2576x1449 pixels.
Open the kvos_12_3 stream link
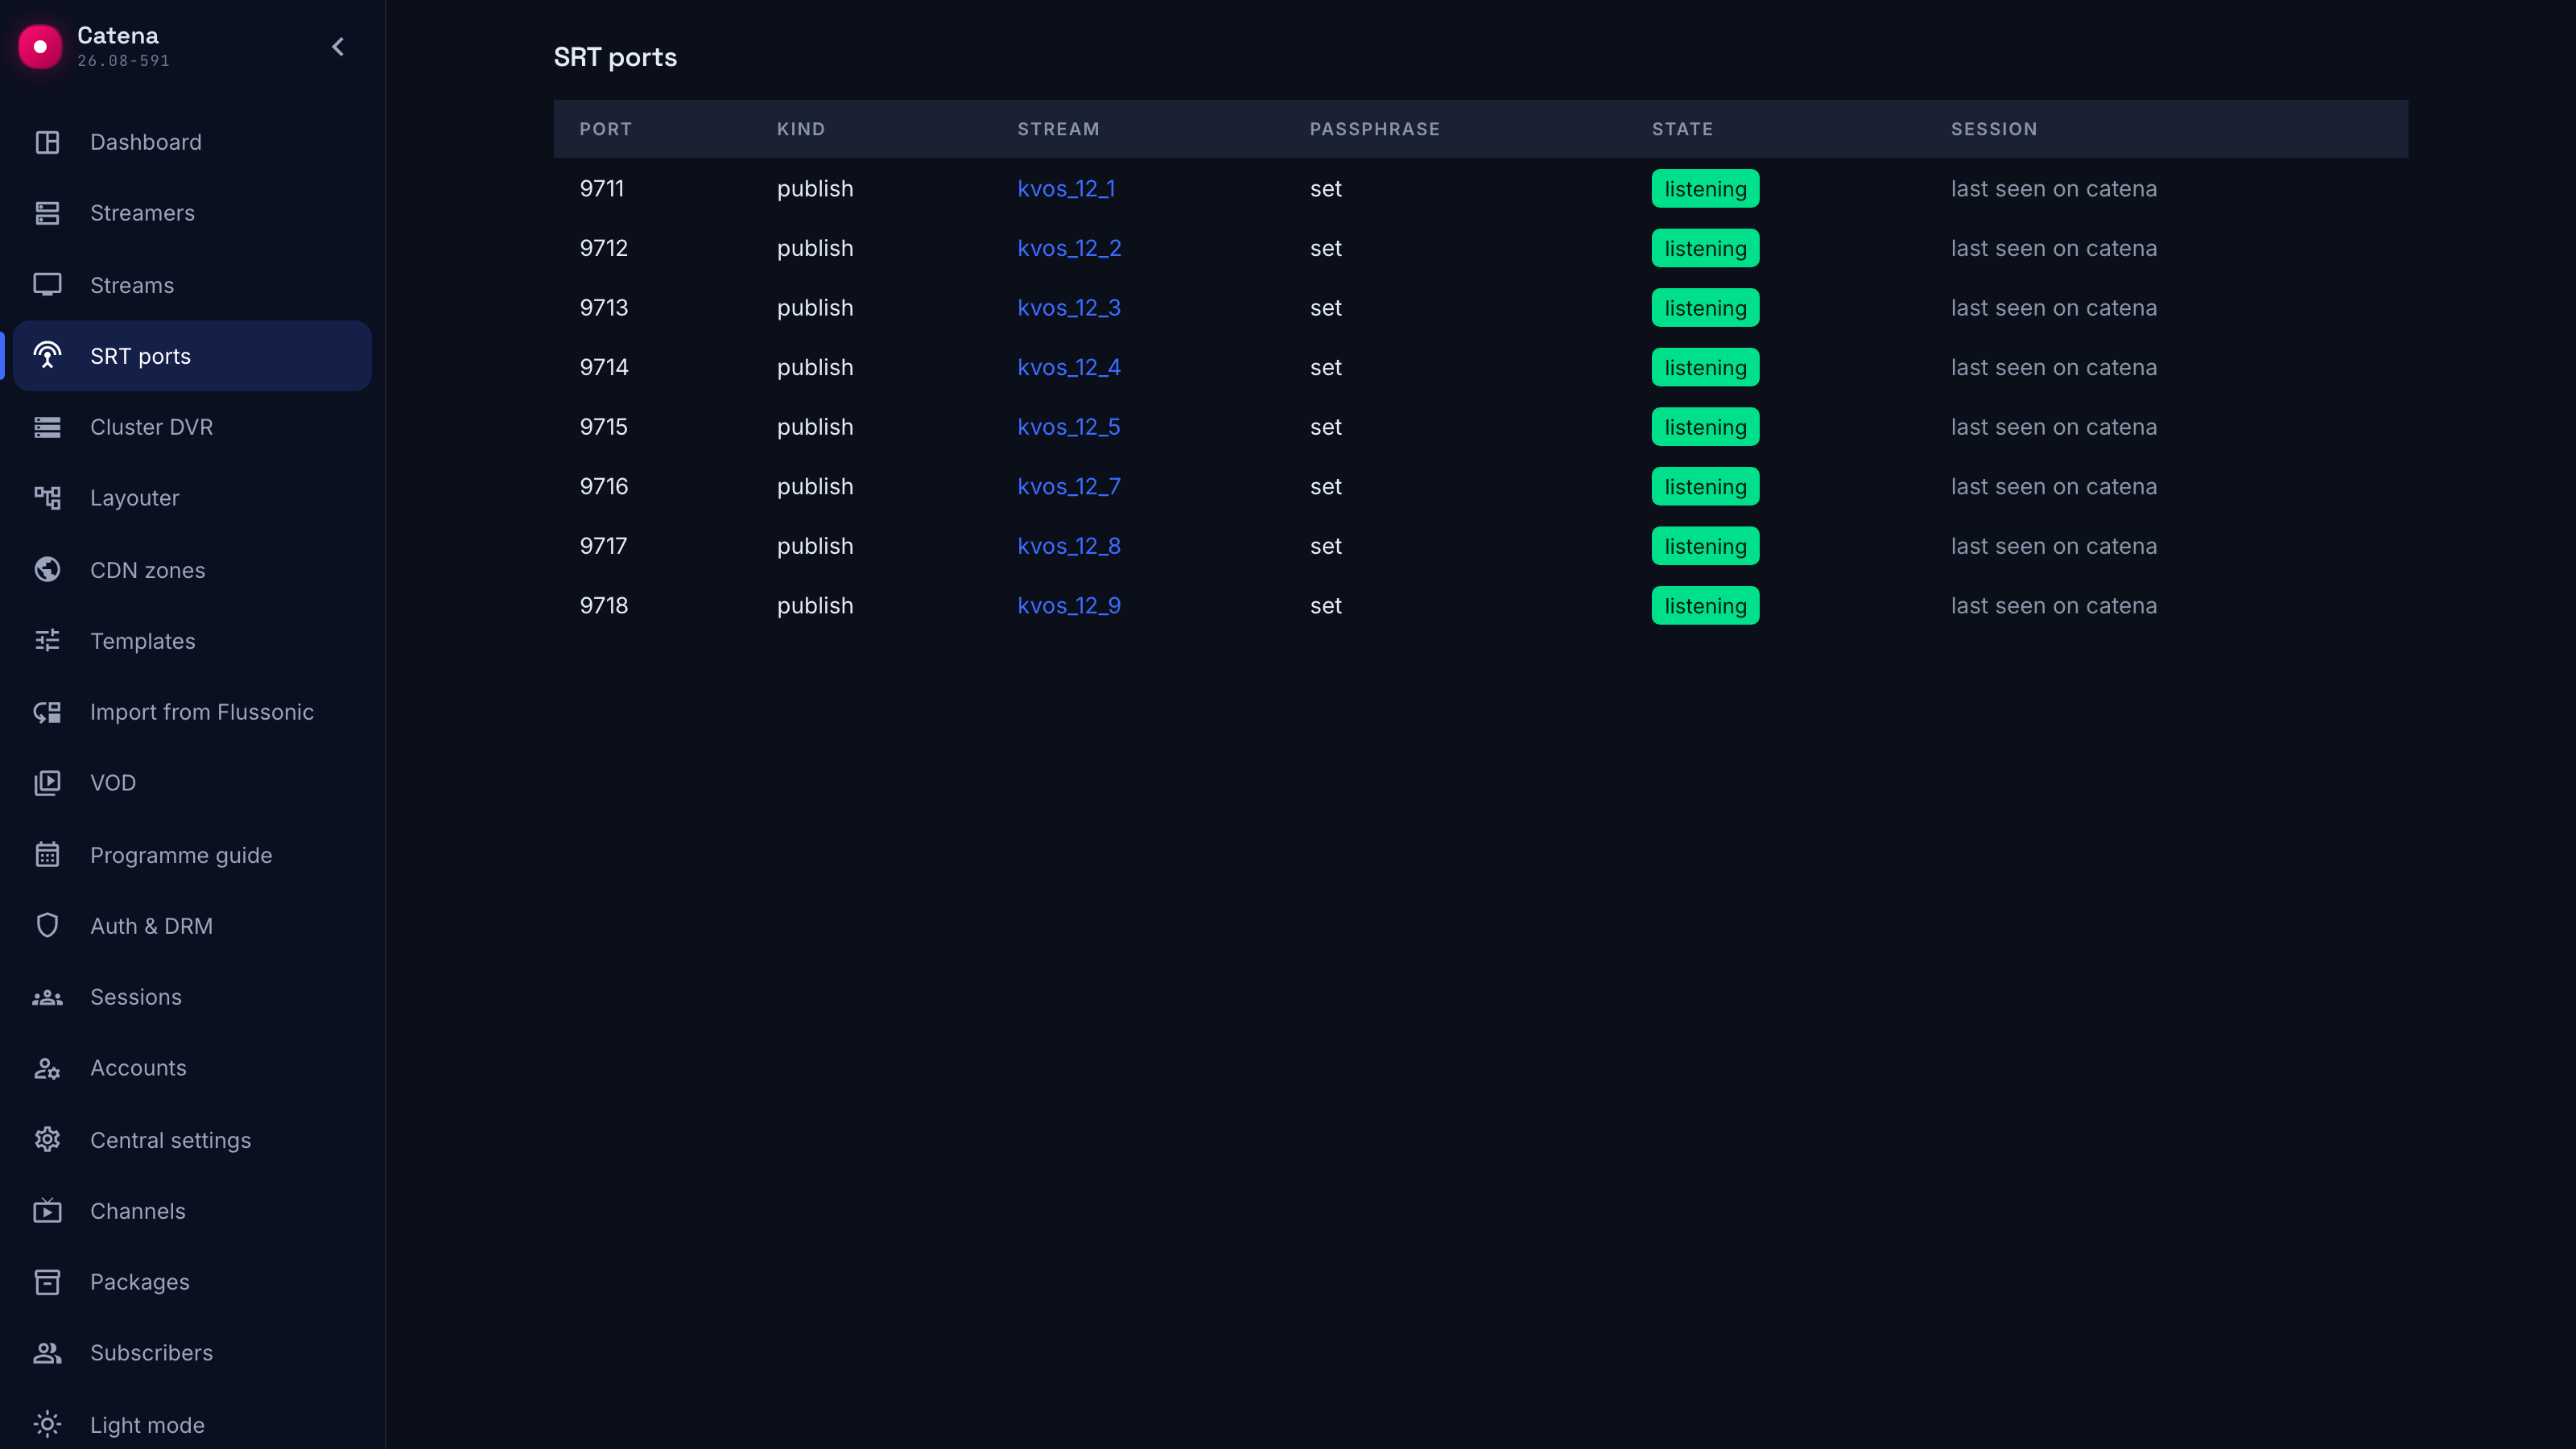[x=1069, y=308]
